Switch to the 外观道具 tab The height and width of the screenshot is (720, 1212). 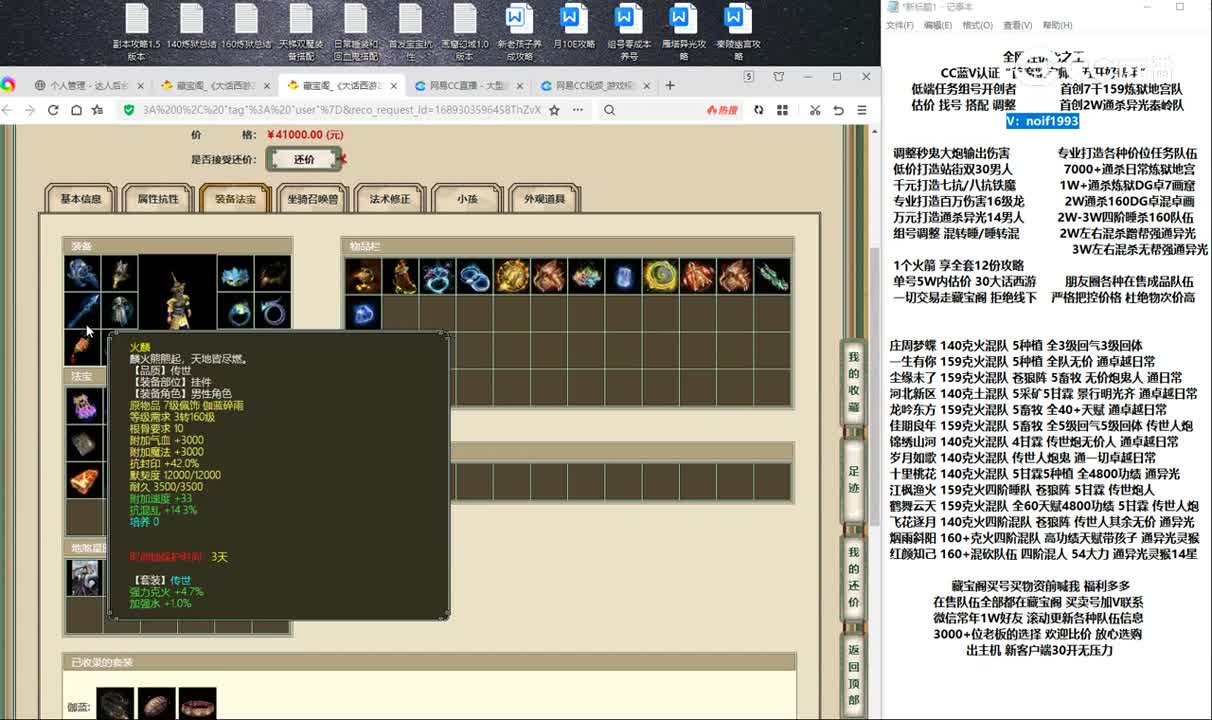pos(545,199)
